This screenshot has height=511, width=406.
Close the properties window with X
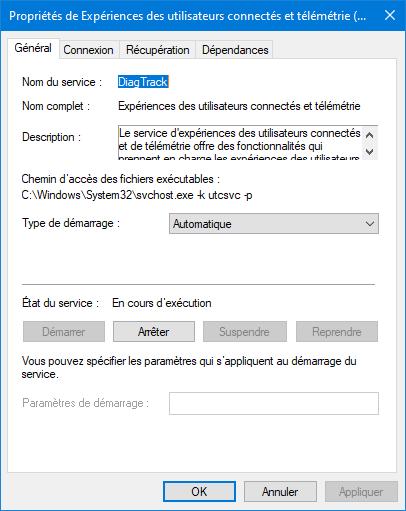click(x=390, y=15)
